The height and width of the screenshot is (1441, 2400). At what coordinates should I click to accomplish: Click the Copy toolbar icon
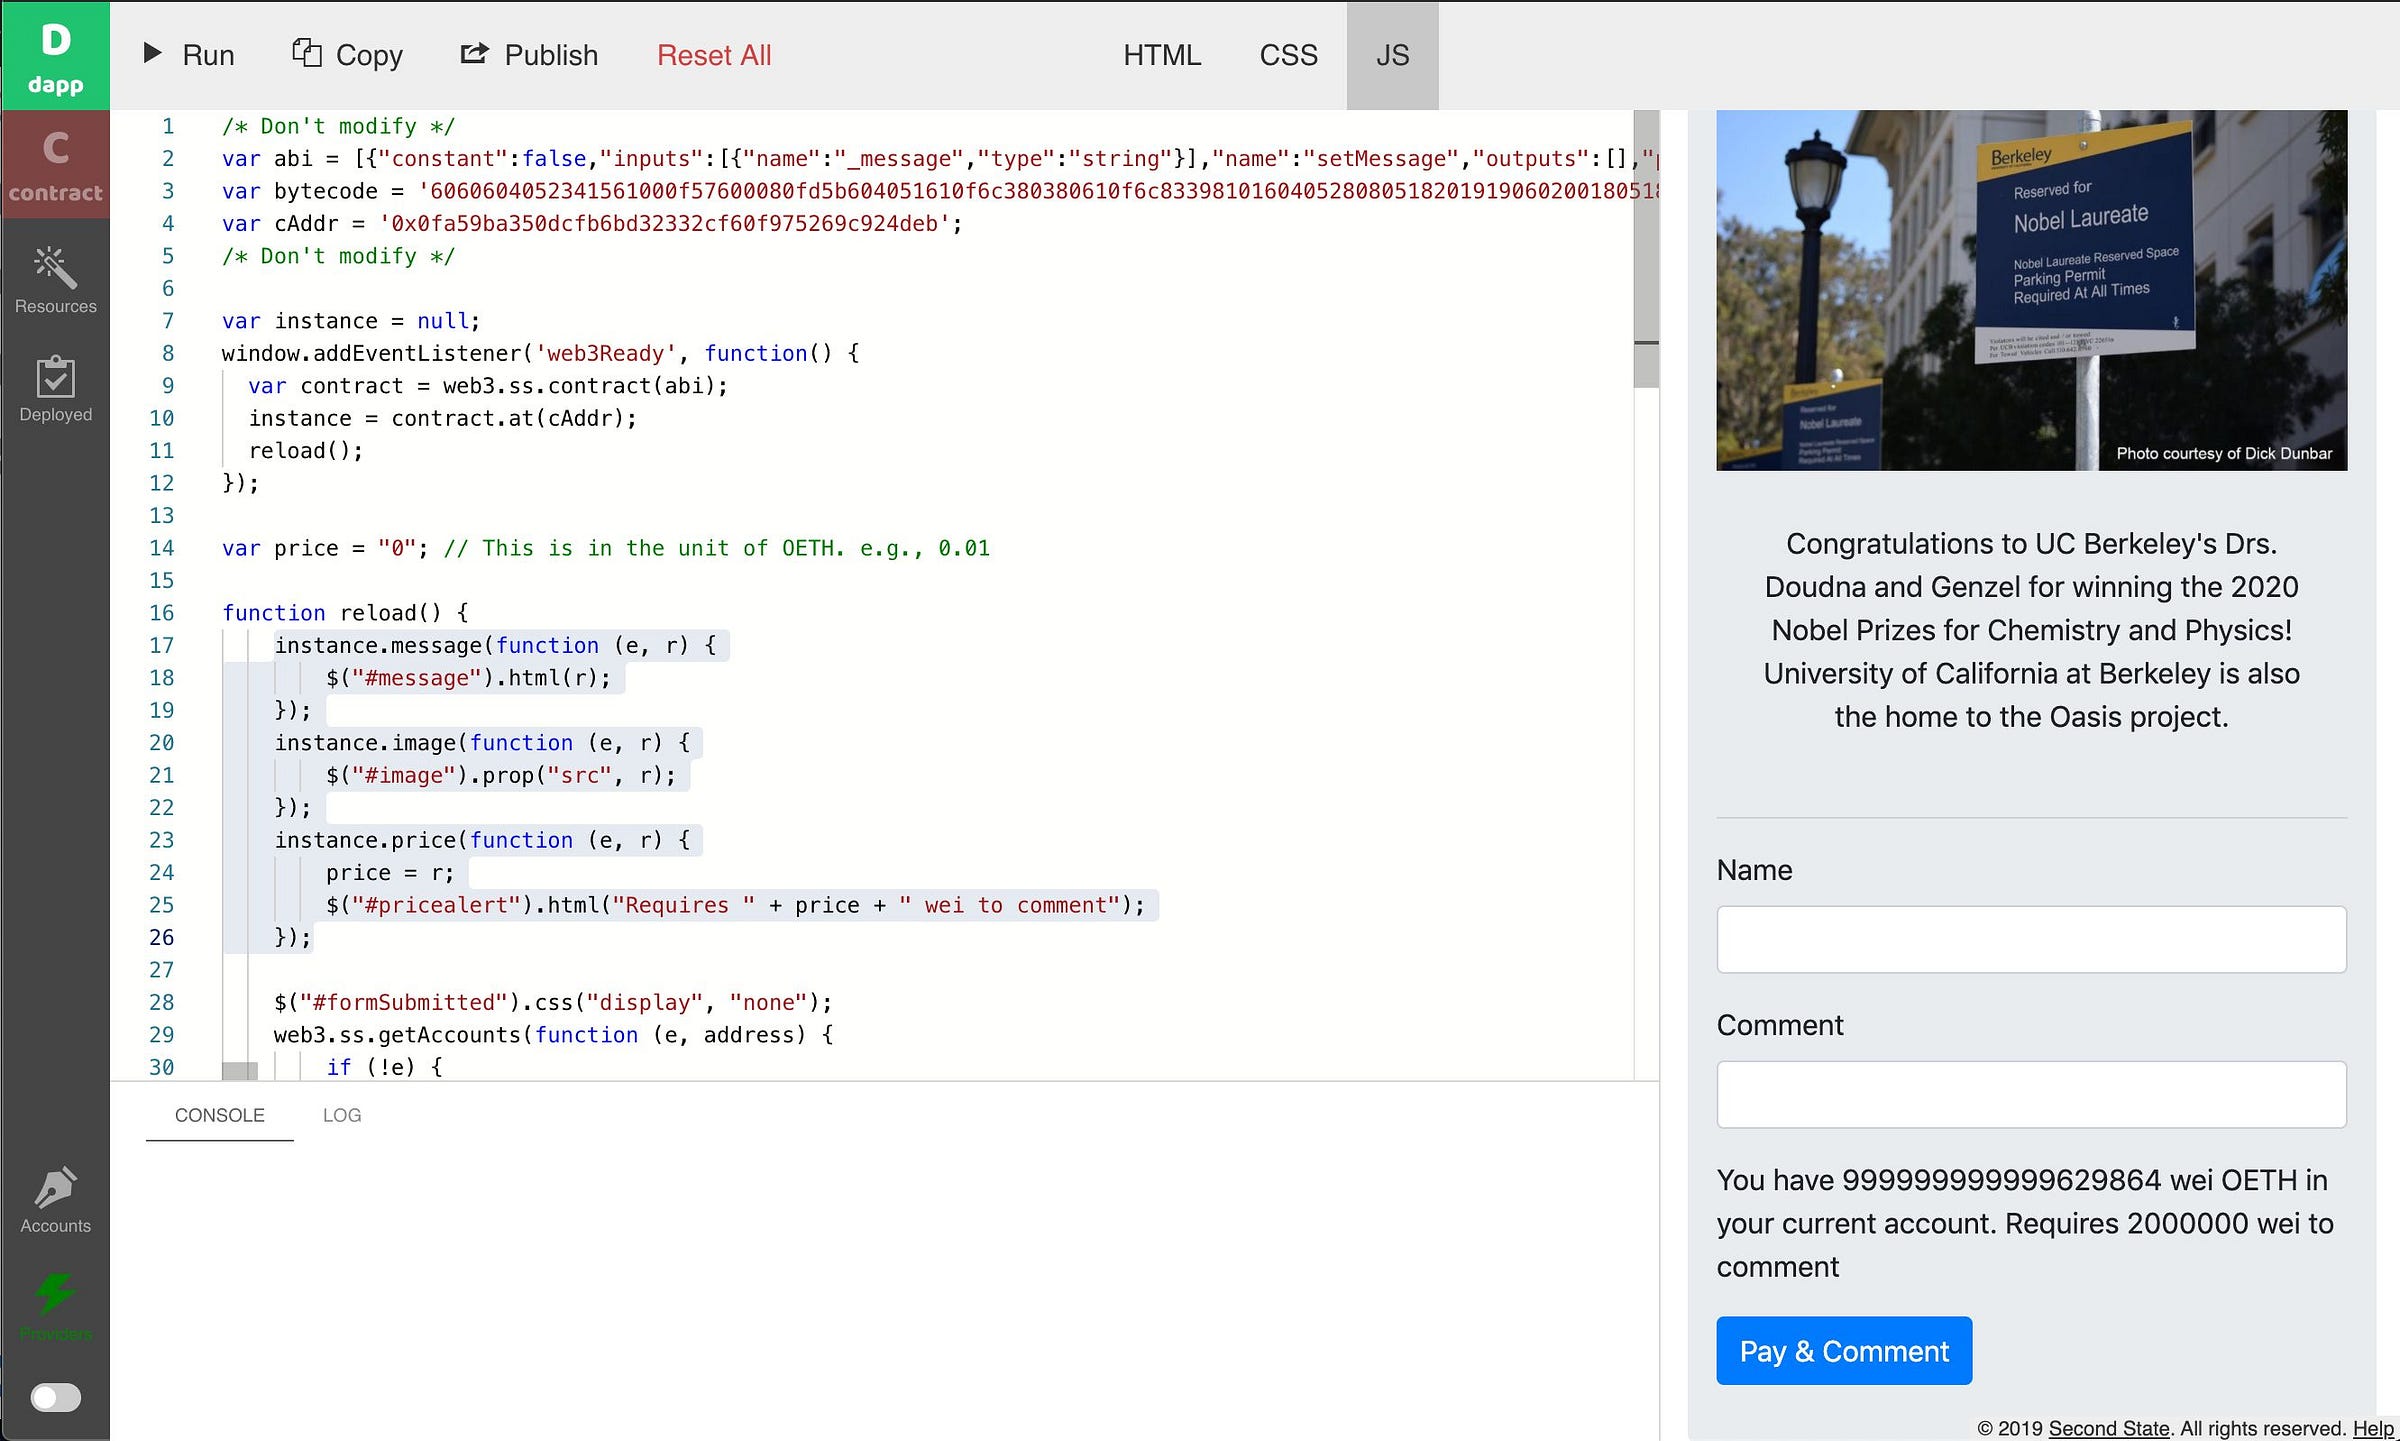click(x=307, y=53)
